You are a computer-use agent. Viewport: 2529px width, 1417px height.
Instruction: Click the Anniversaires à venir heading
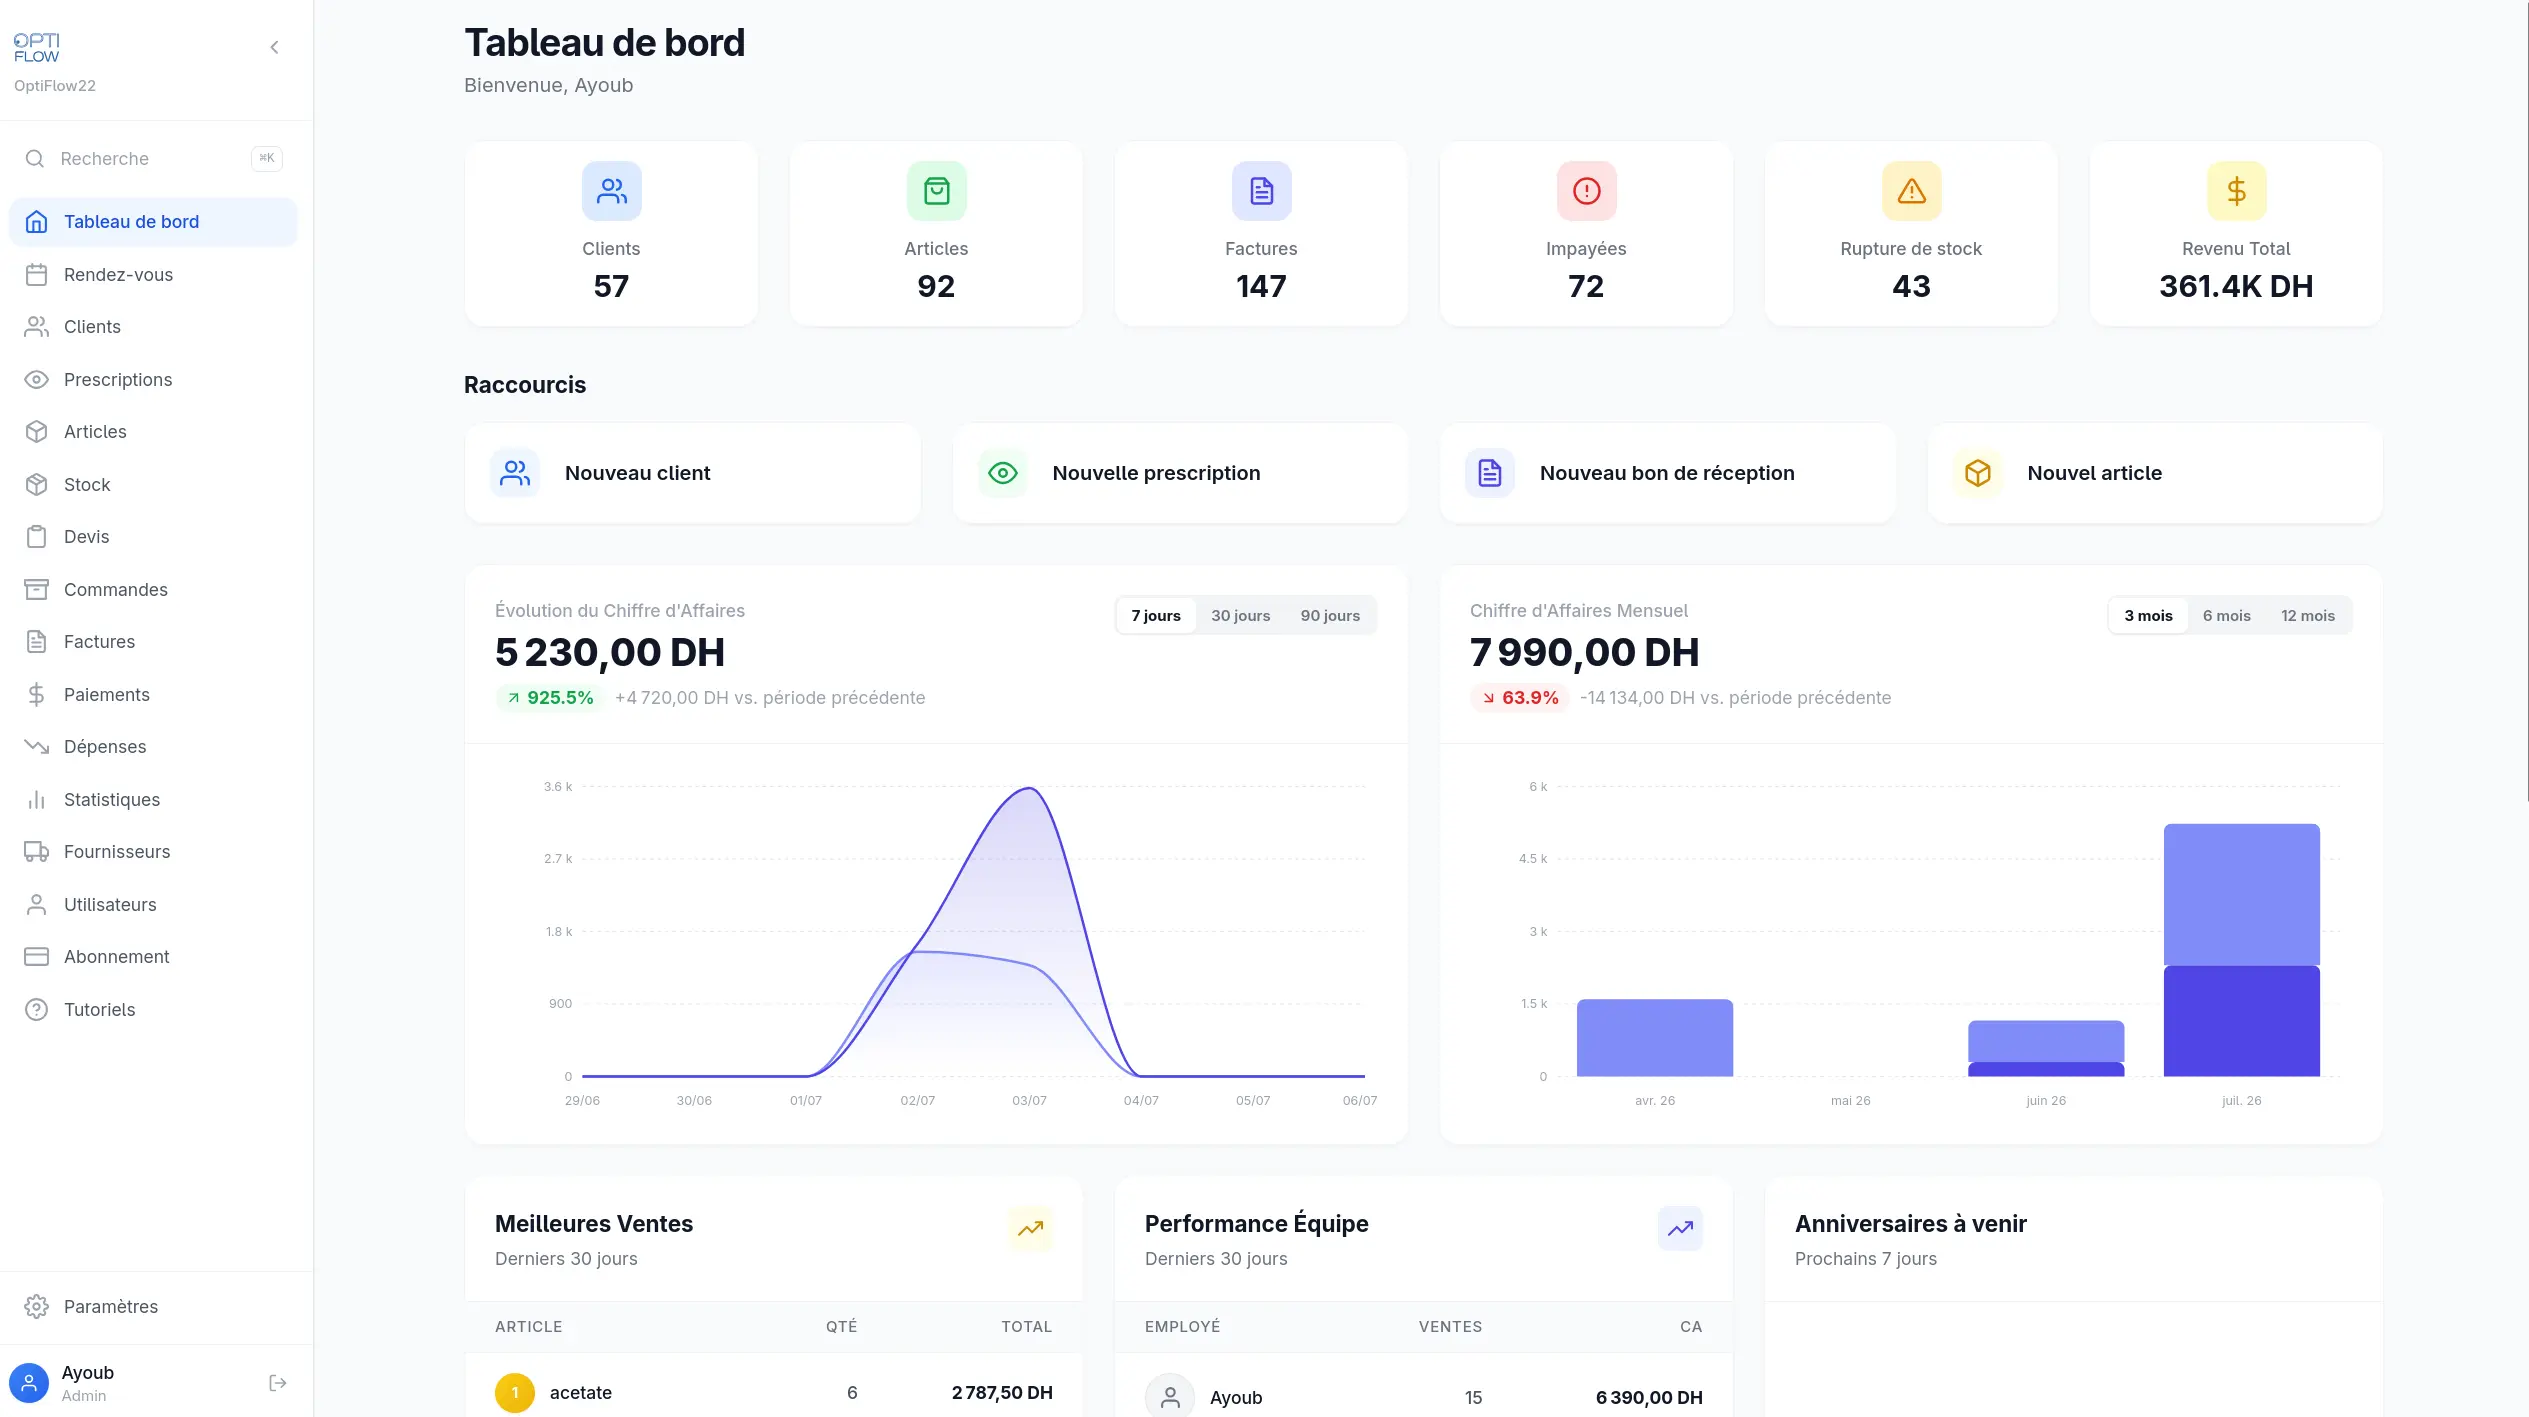click(x=1910, y=1224)
